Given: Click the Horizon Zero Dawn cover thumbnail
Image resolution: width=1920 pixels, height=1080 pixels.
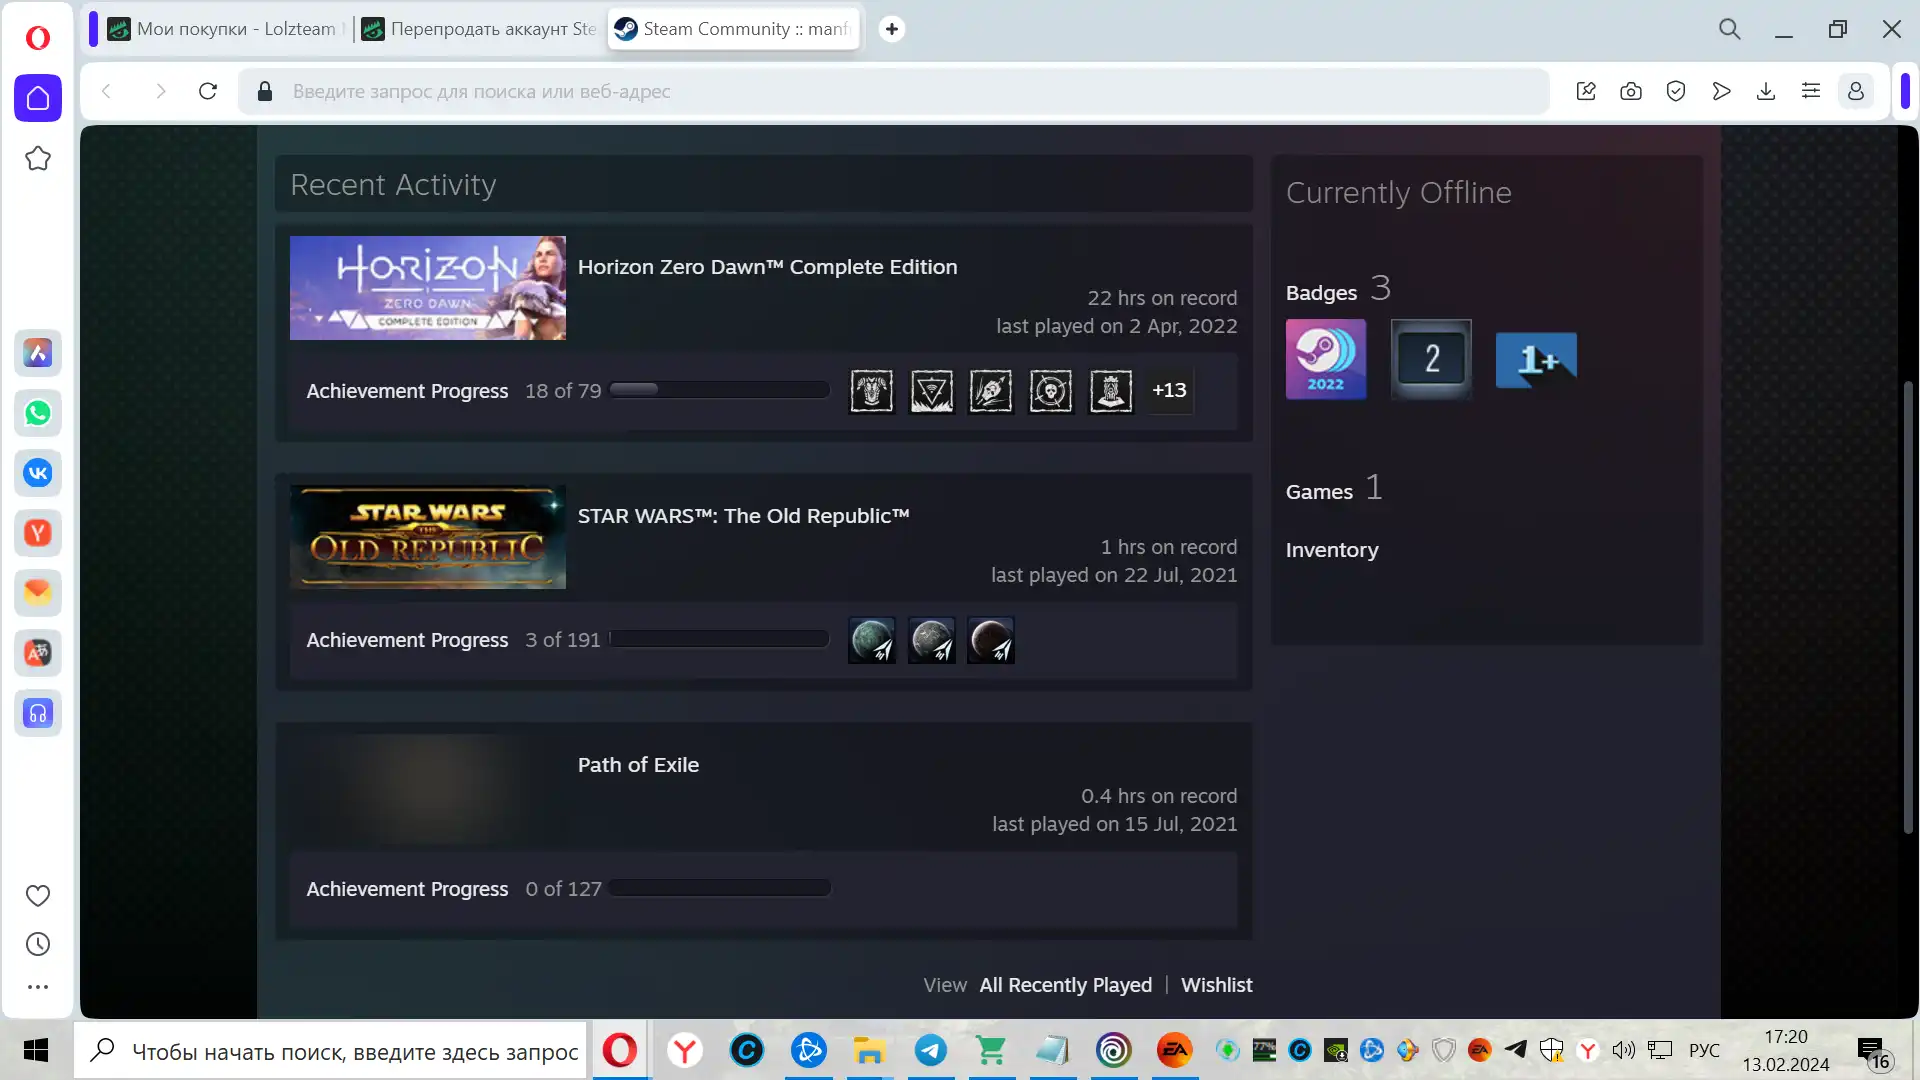Looking at the screenshot, I should click(428, 288).
